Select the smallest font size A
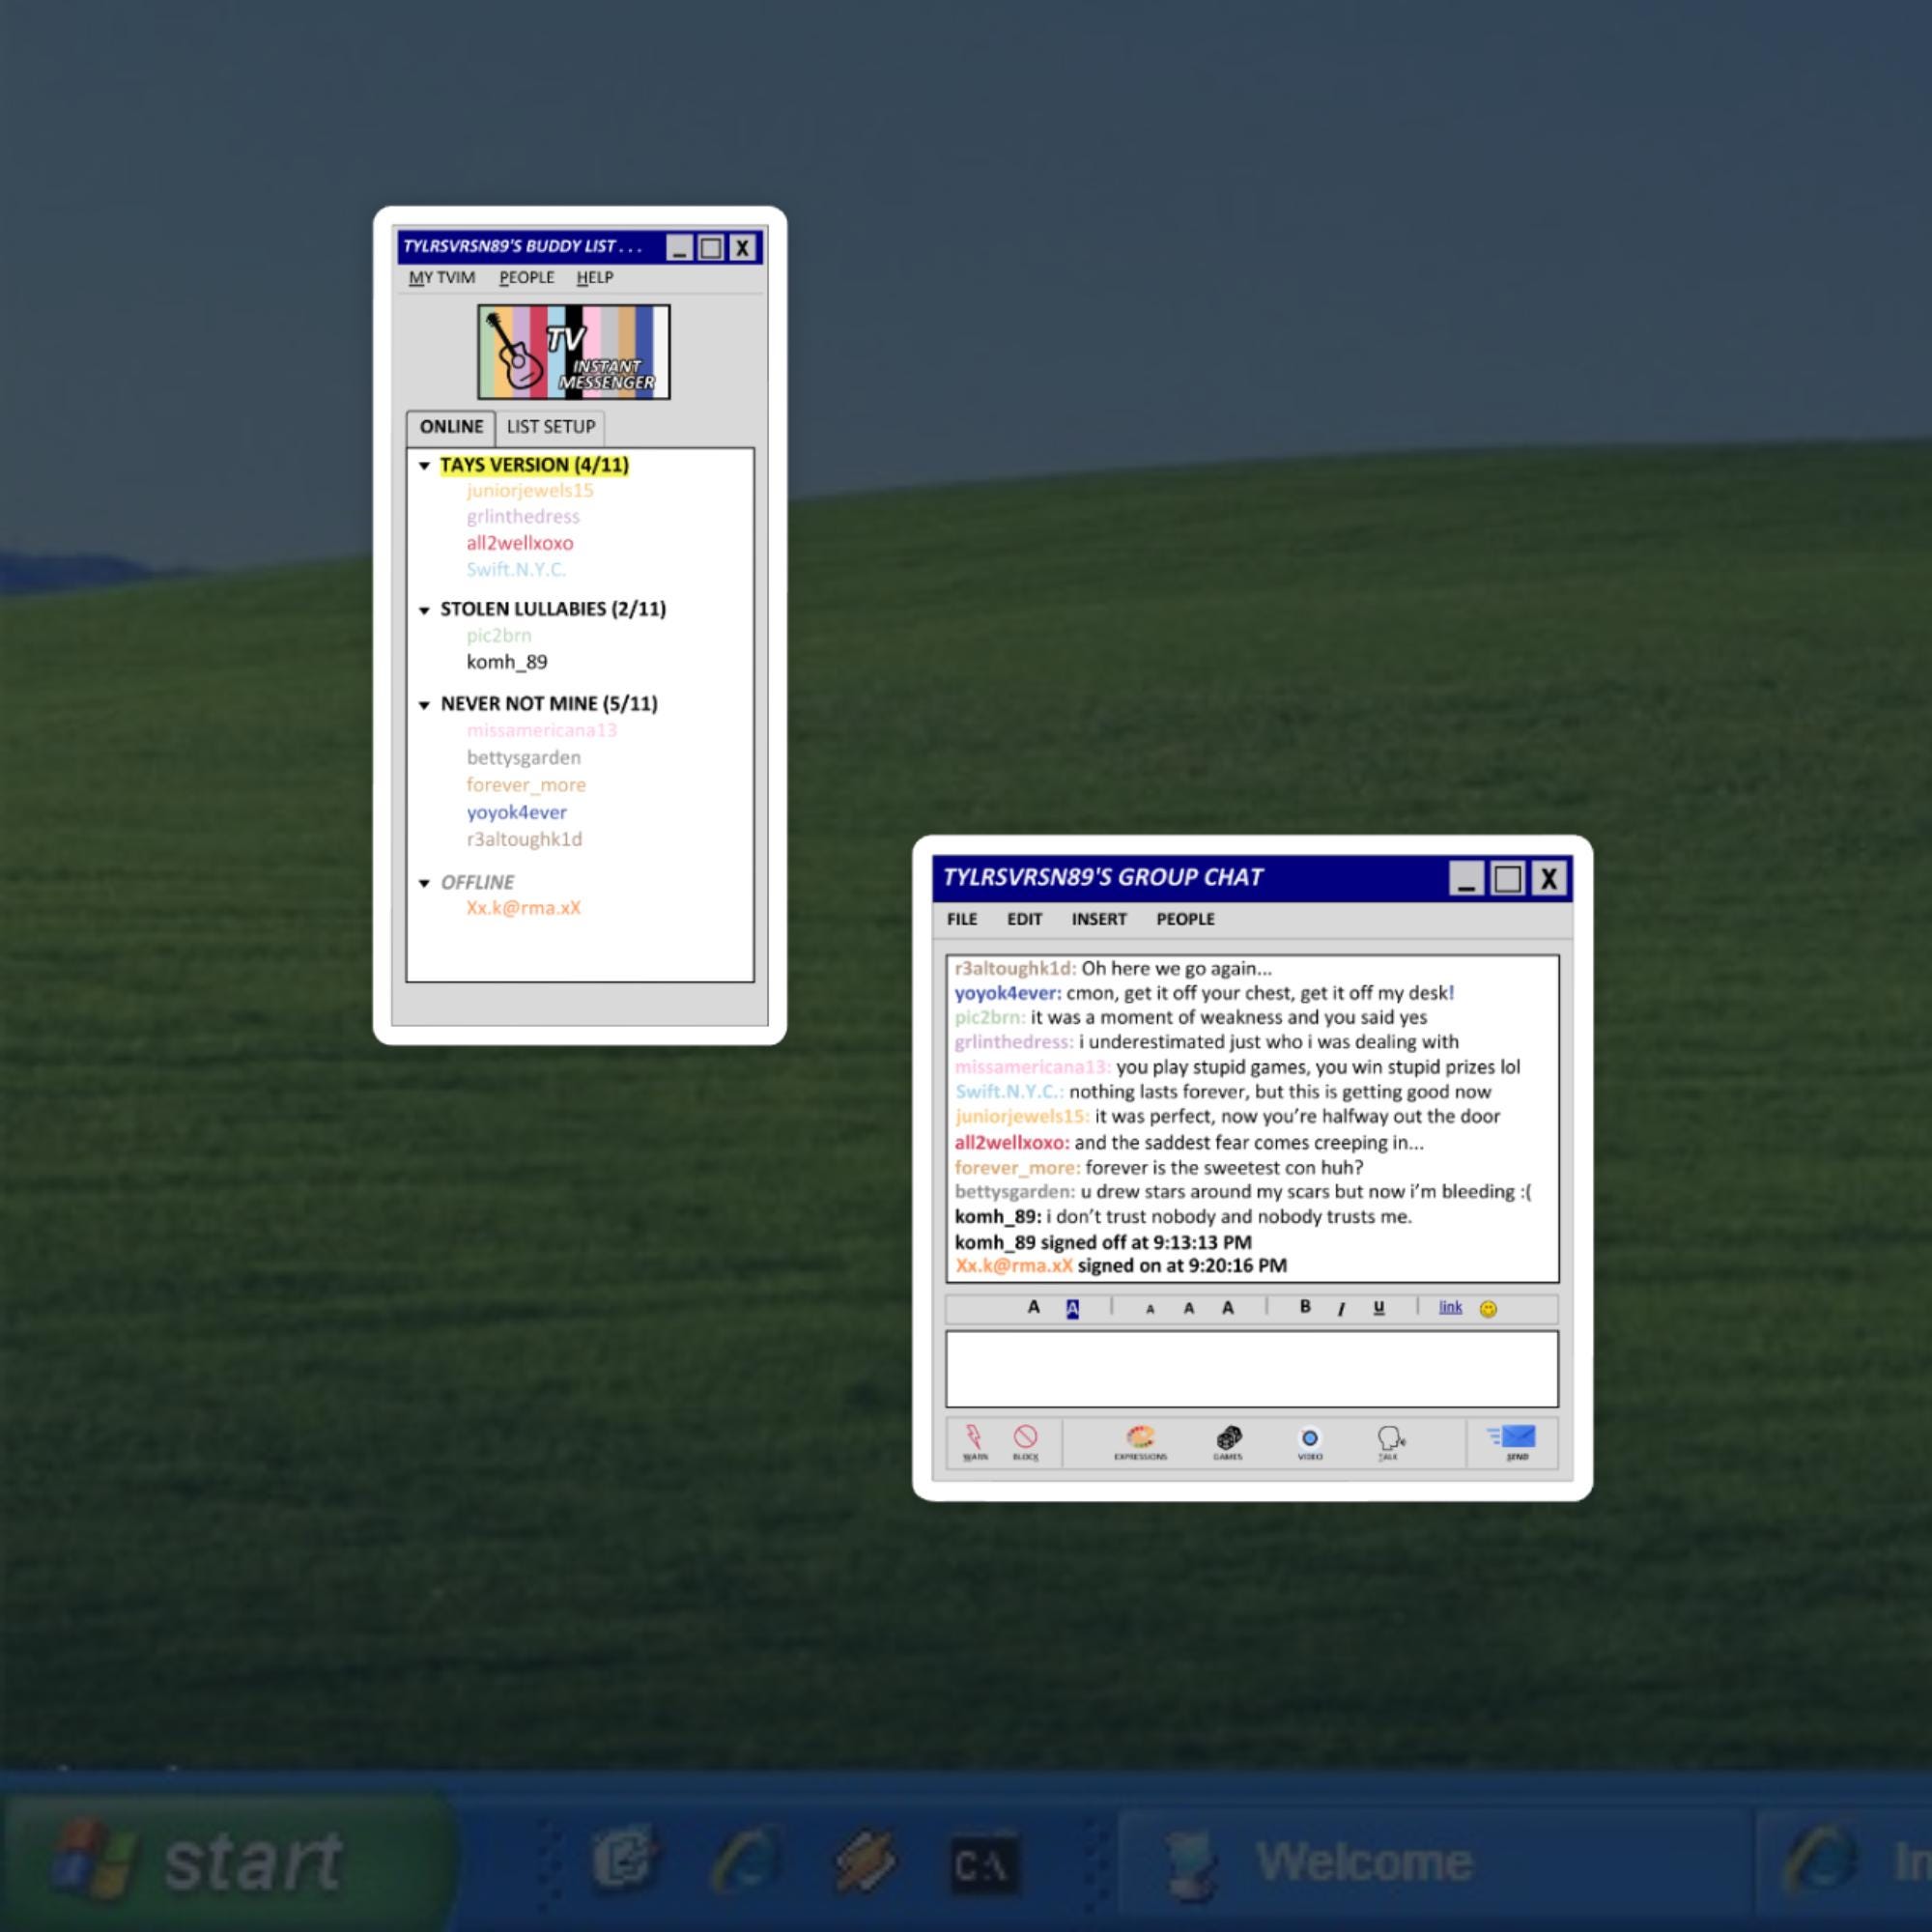Viewport: 1932px width, 1932px height. (1150, 1309)
